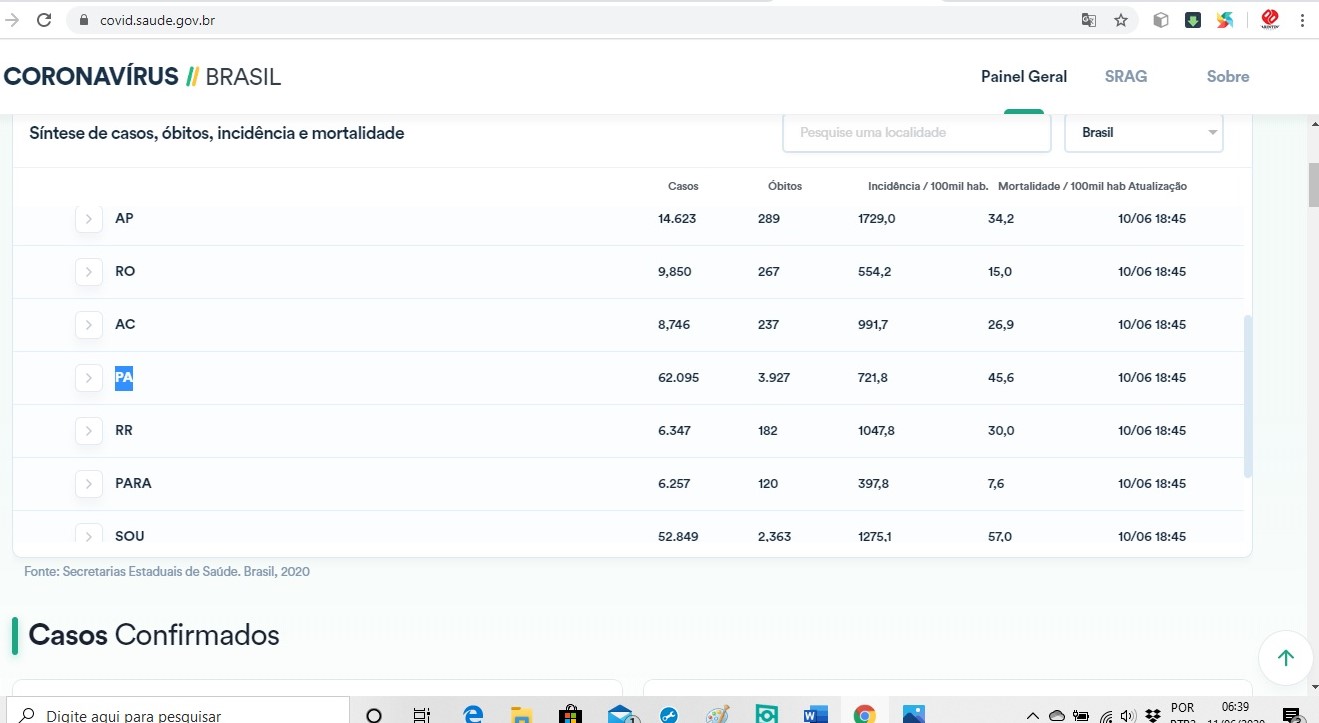Expand the RO state row

[89, 272]
